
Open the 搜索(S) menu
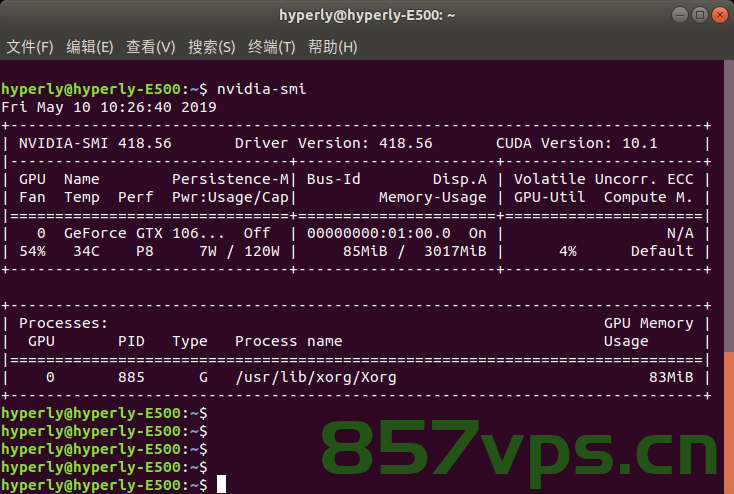(212, 47)
